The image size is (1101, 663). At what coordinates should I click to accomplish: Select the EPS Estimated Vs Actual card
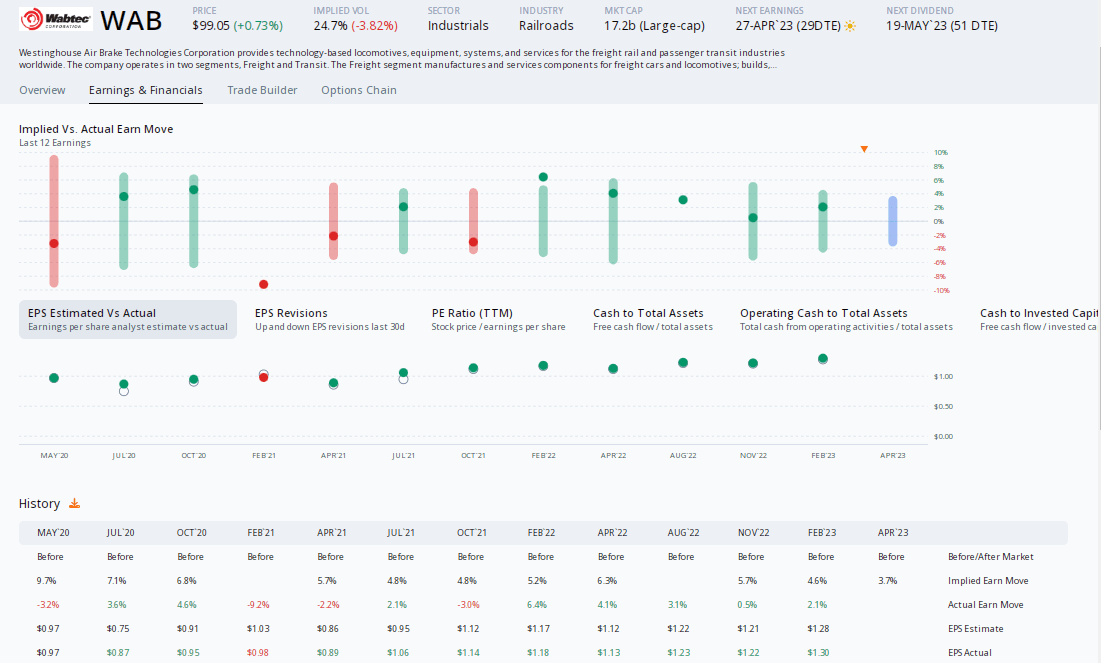(x=127, y=321)
